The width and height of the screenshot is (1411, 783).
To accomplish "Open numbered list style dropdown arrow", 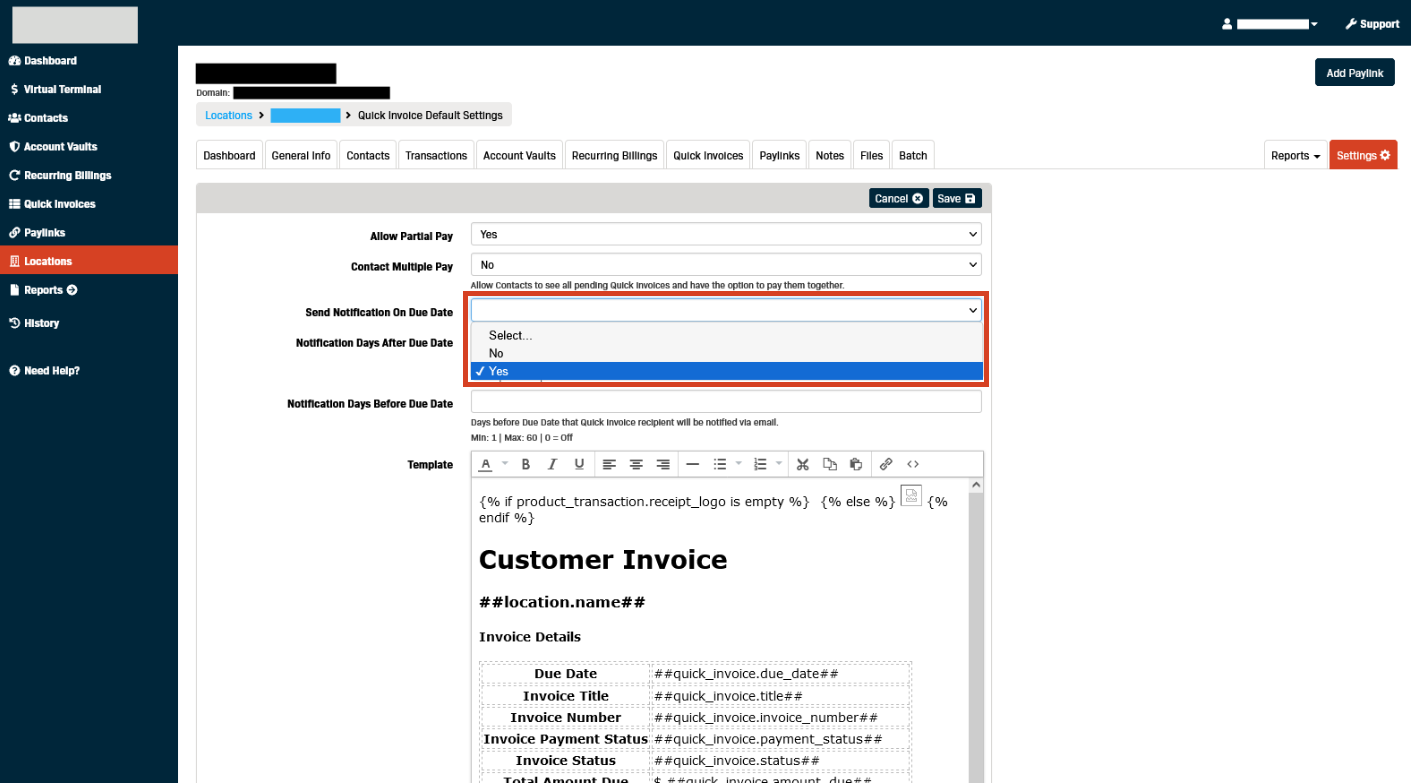I will (779, 464).
